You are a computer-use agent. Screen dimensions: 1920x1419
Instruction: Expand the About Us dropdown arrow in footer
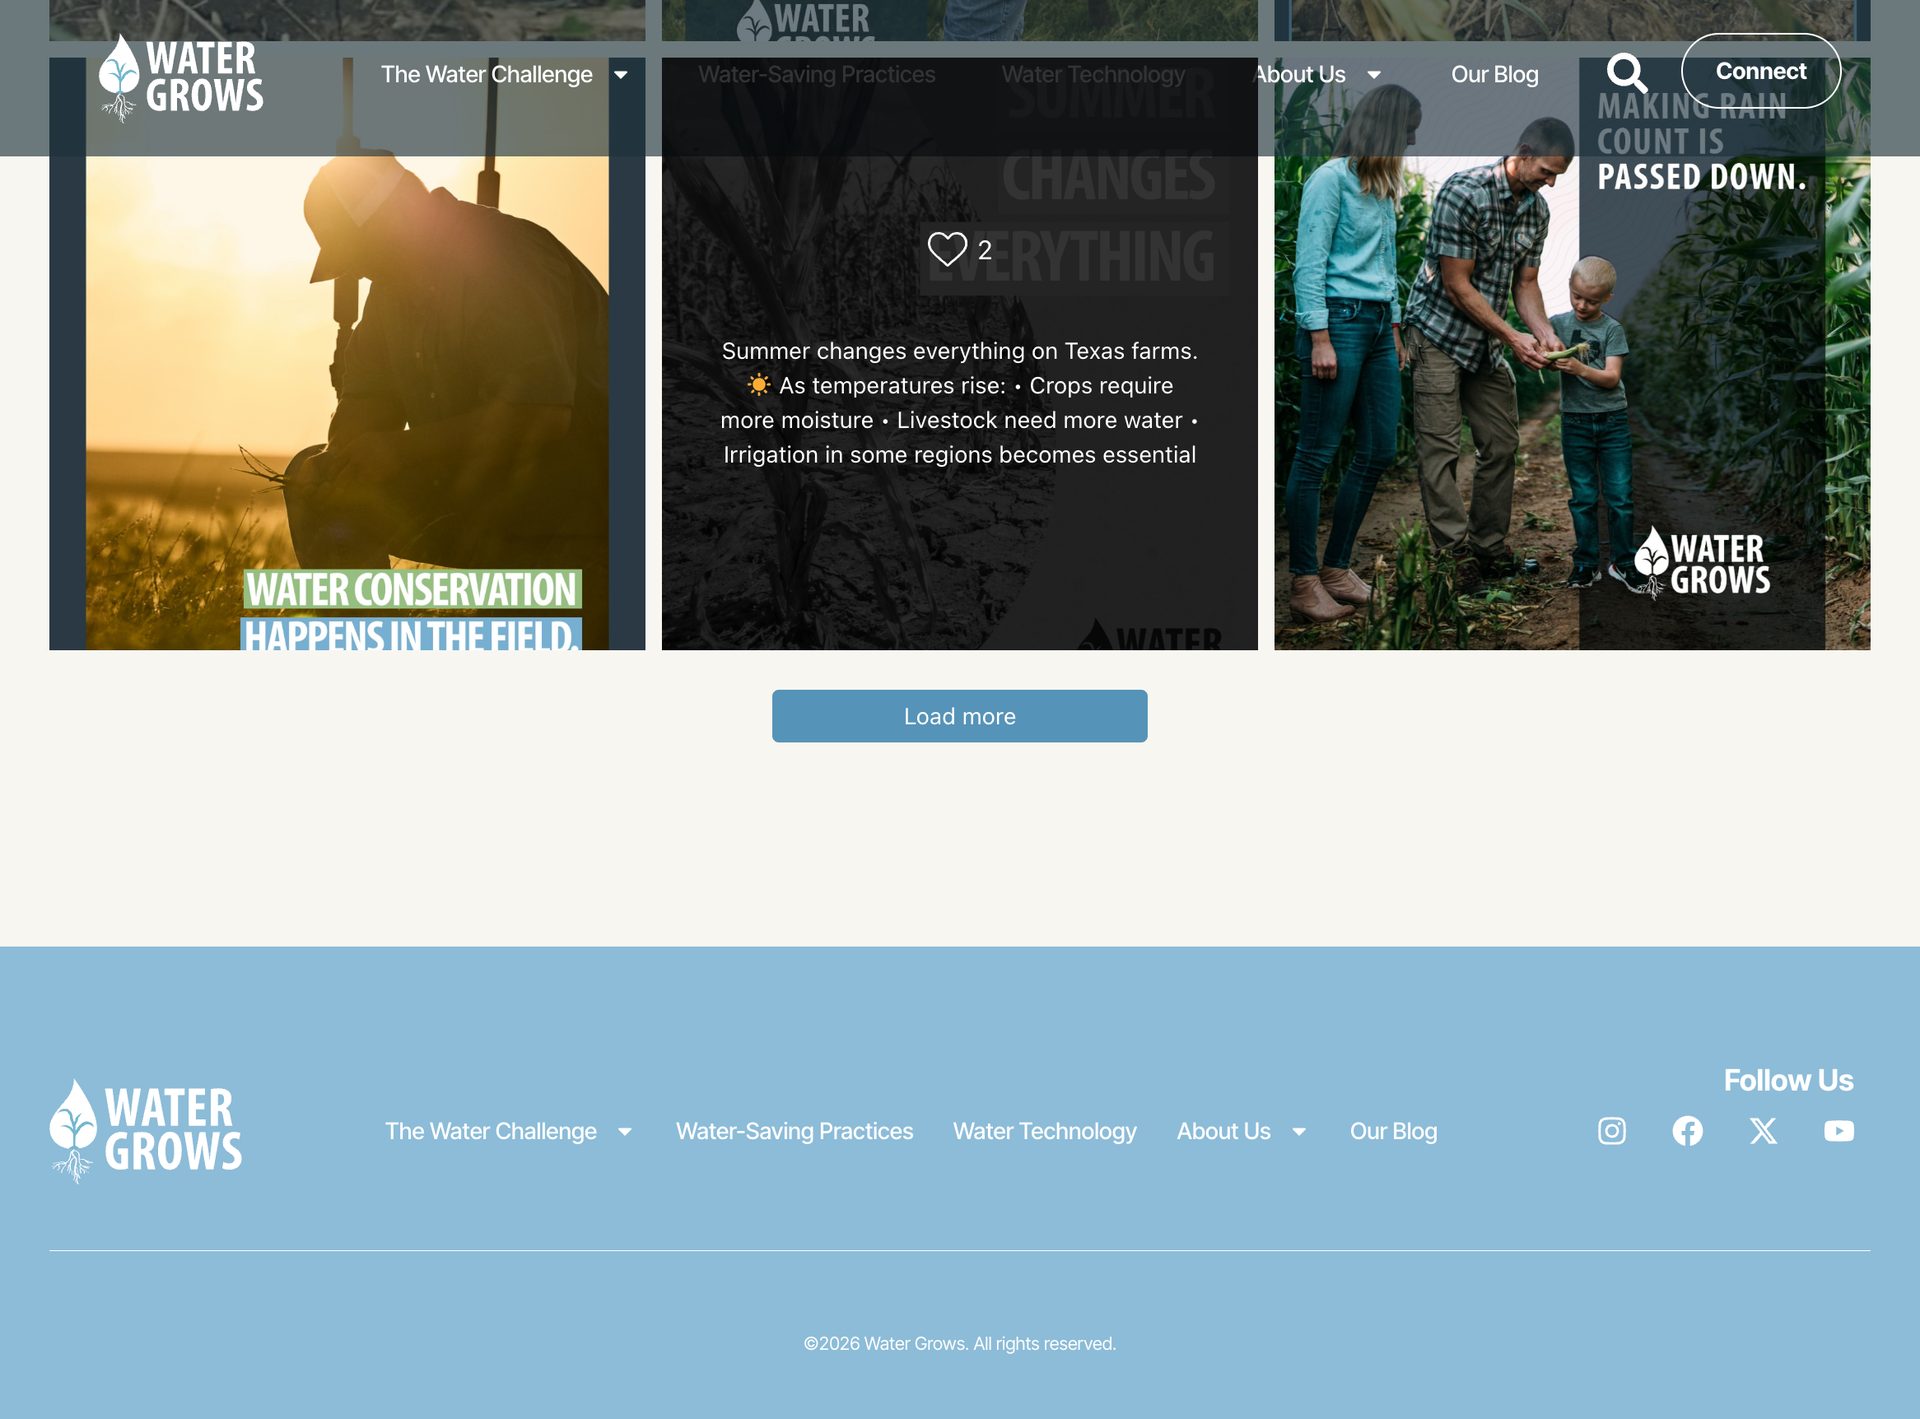[1299, 1132]
